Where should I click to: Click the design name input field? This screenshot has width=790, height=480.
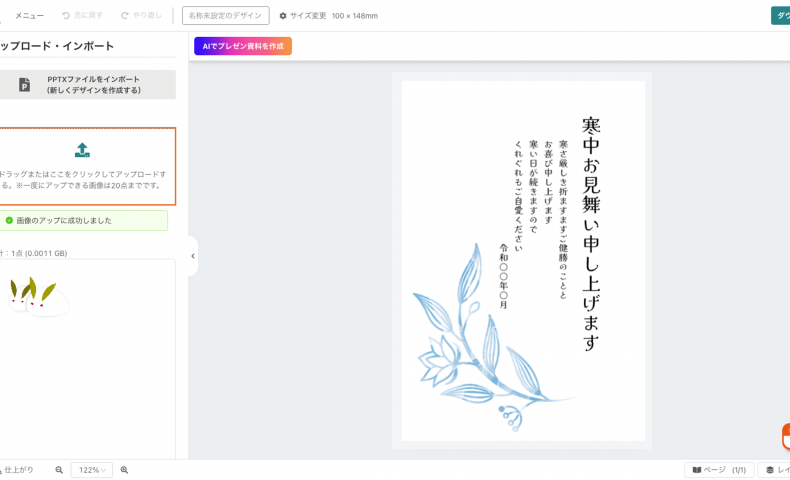(225, 16)
